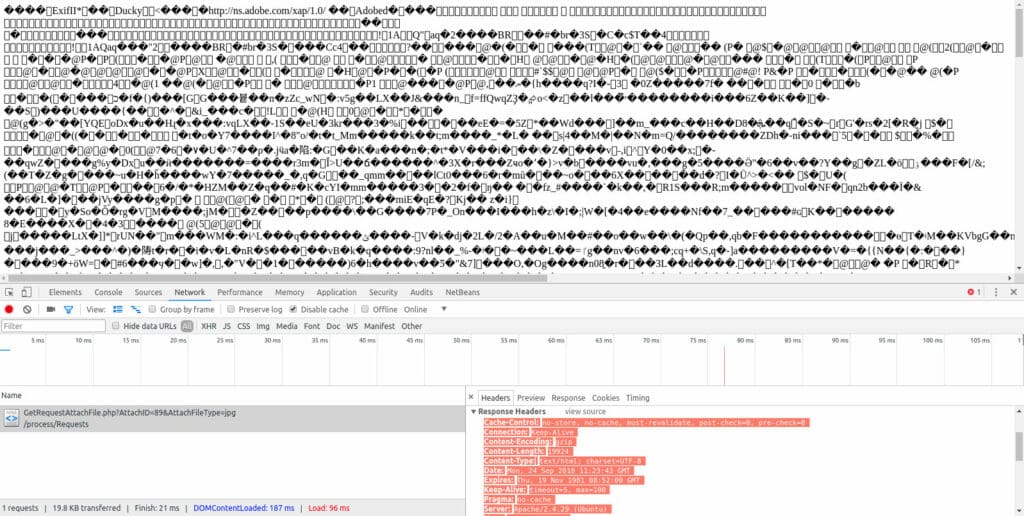Filter requests by Font
This screenshot has width=1024, height=516.
click(x=312, y=326)
